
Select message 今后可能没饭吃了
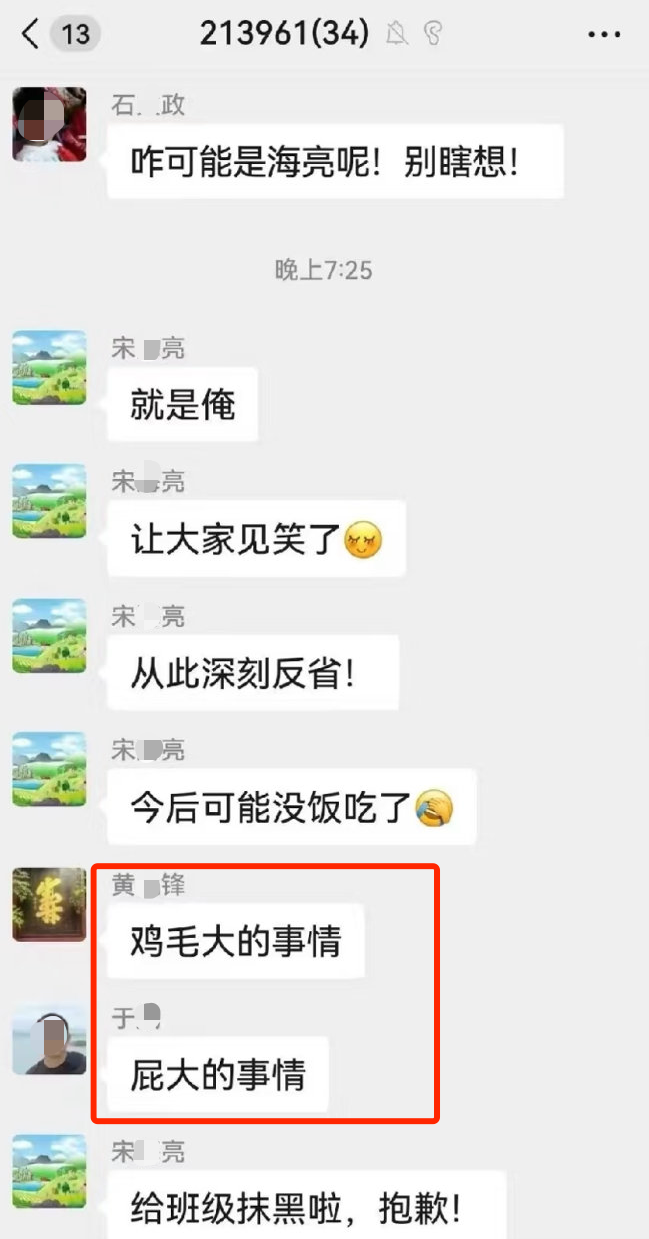click(291, 807)
